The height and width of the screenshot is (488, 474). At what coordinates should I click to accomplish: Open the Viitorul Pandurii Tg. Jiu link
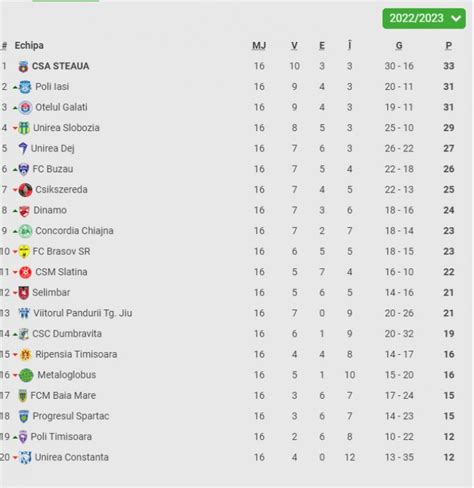tap(83, 313)
